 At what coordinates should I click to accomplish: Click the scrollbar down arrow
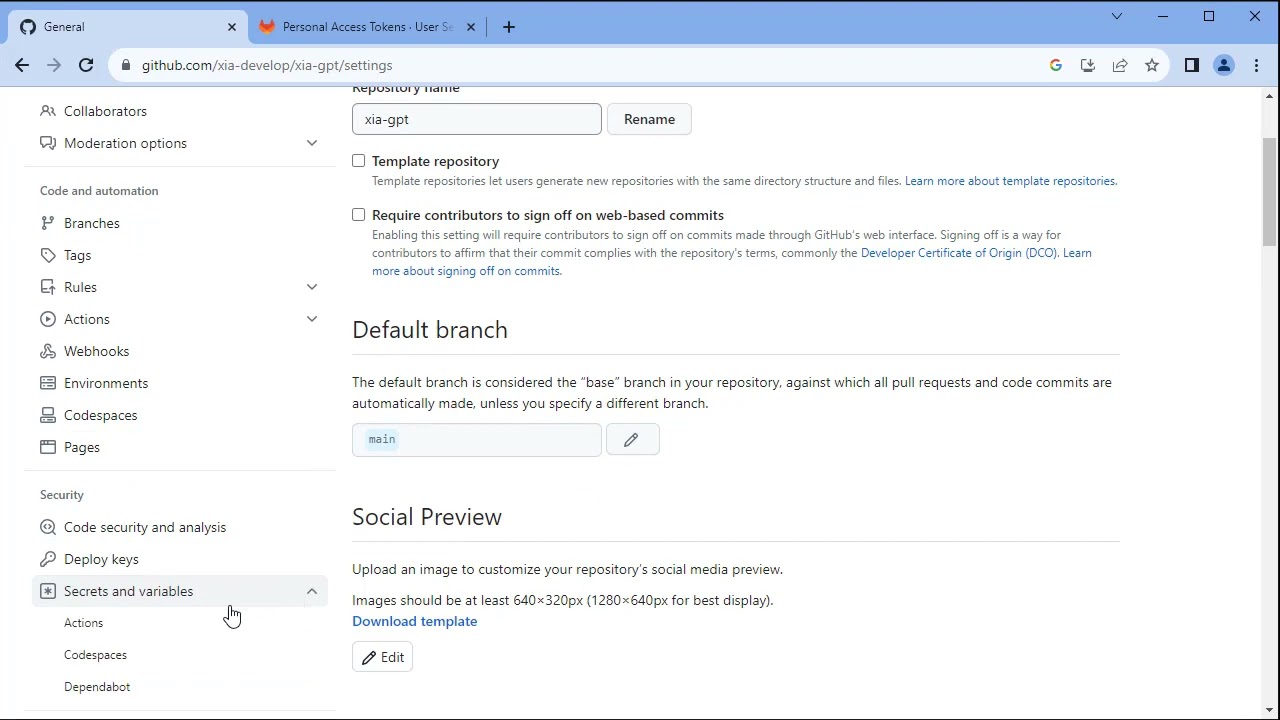pos(1270,711)
